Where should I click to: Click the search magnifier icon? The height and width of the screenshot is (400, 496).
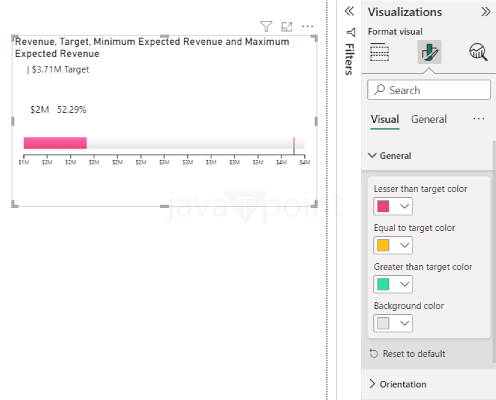coord(379,90)
